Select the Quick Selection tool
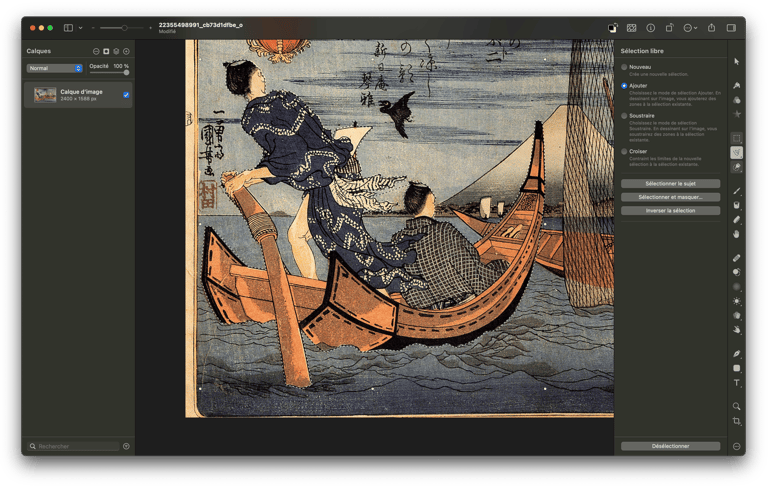Viewport: 768px width, 488px height. 736,167
